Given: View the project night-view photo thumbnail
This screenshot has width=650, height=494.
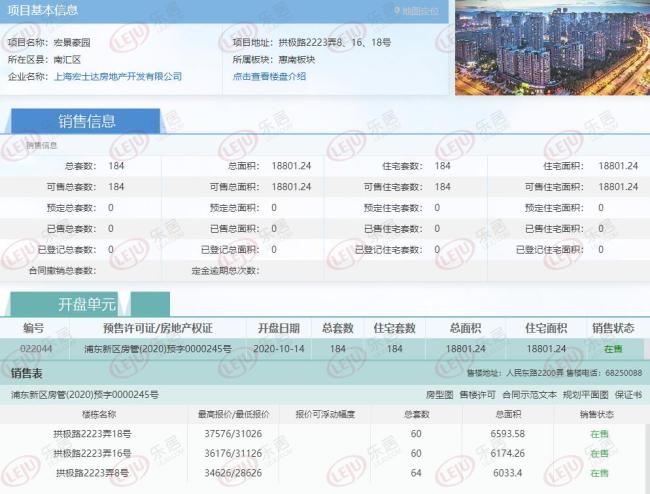Looking at the screenshot, I should (553, 47).
